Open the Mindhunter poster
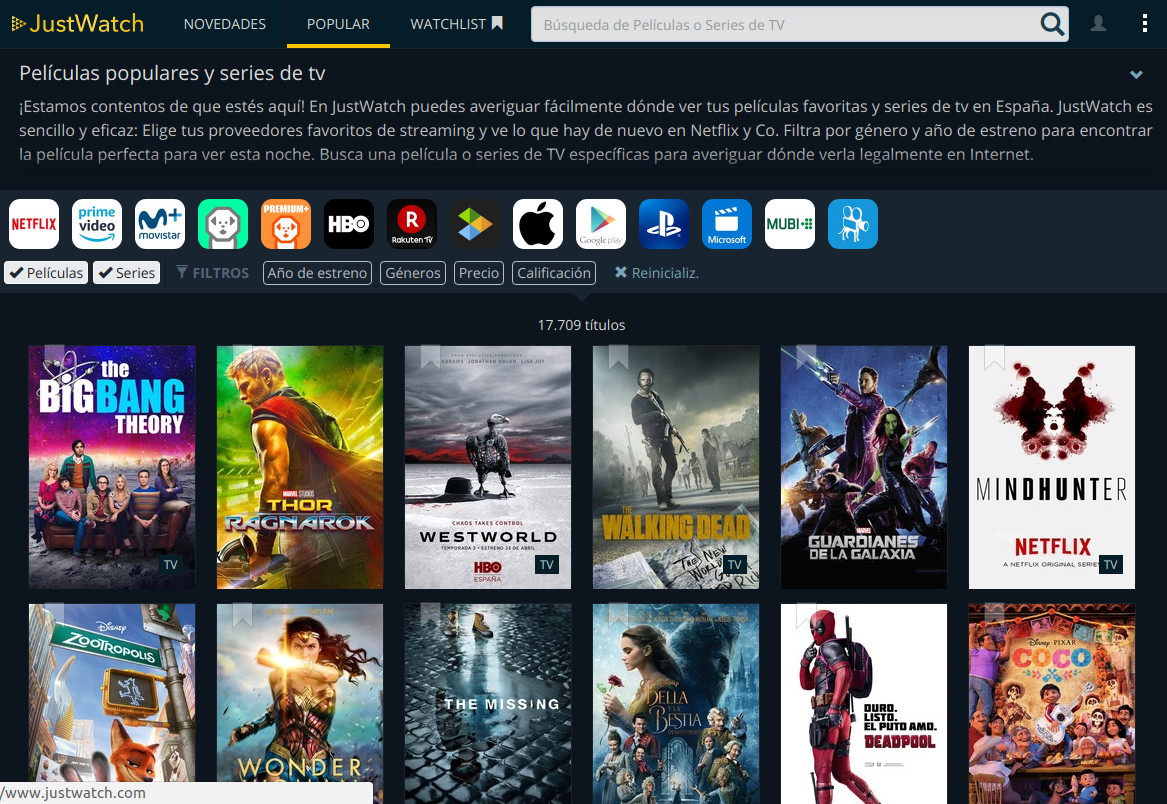 coord(1052,468)
